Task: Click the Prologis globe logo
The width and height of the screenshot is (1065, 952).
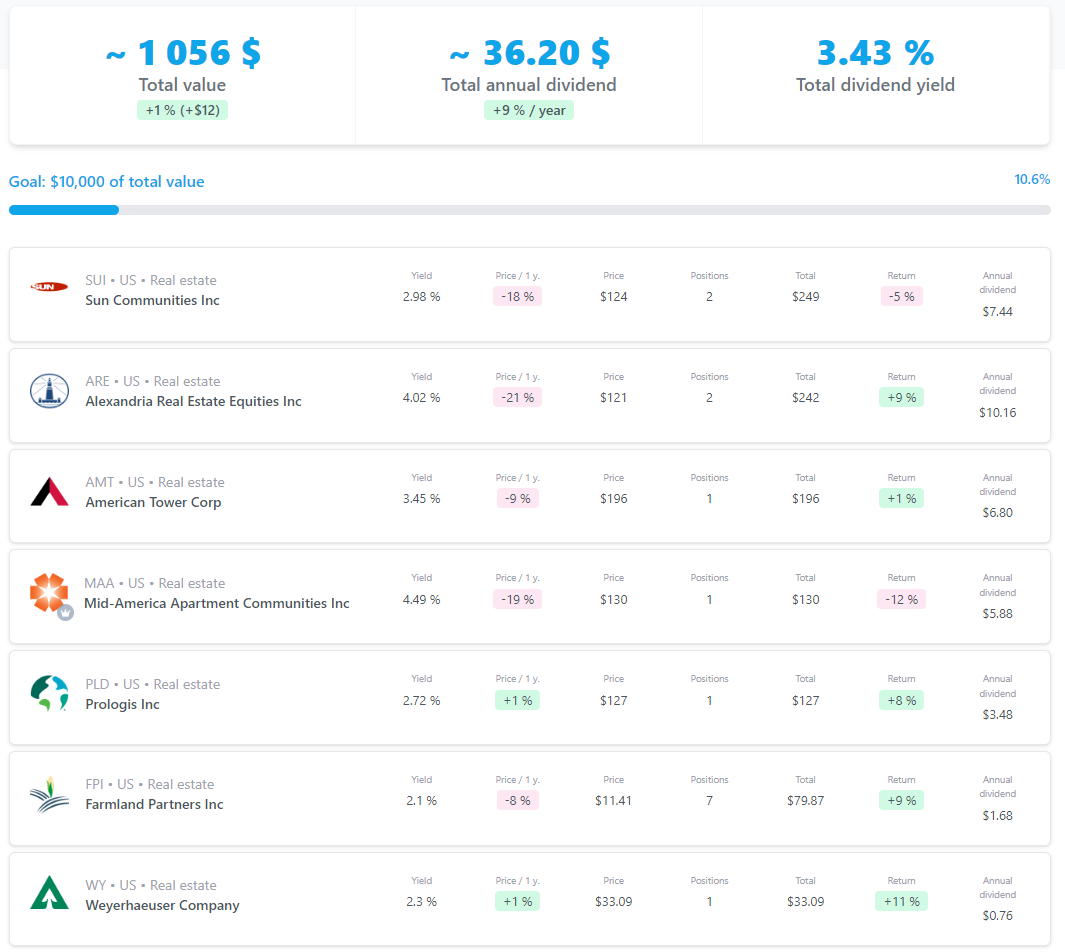Action: (x=50, y=693)
